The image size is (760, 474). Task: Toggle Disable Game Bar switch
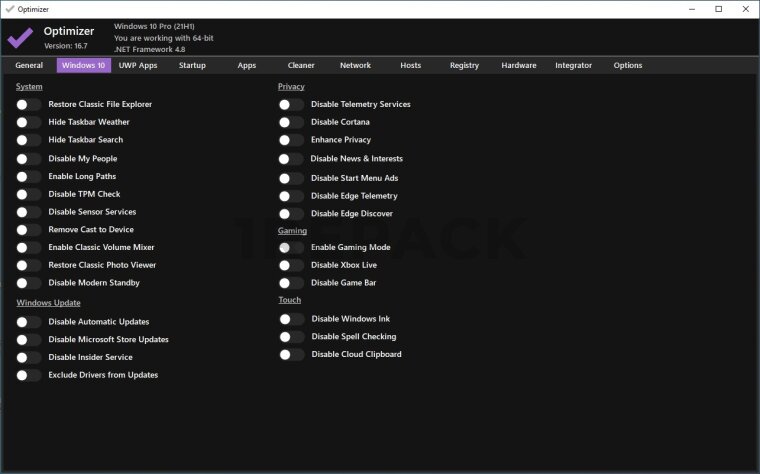[x=291, y=283]
